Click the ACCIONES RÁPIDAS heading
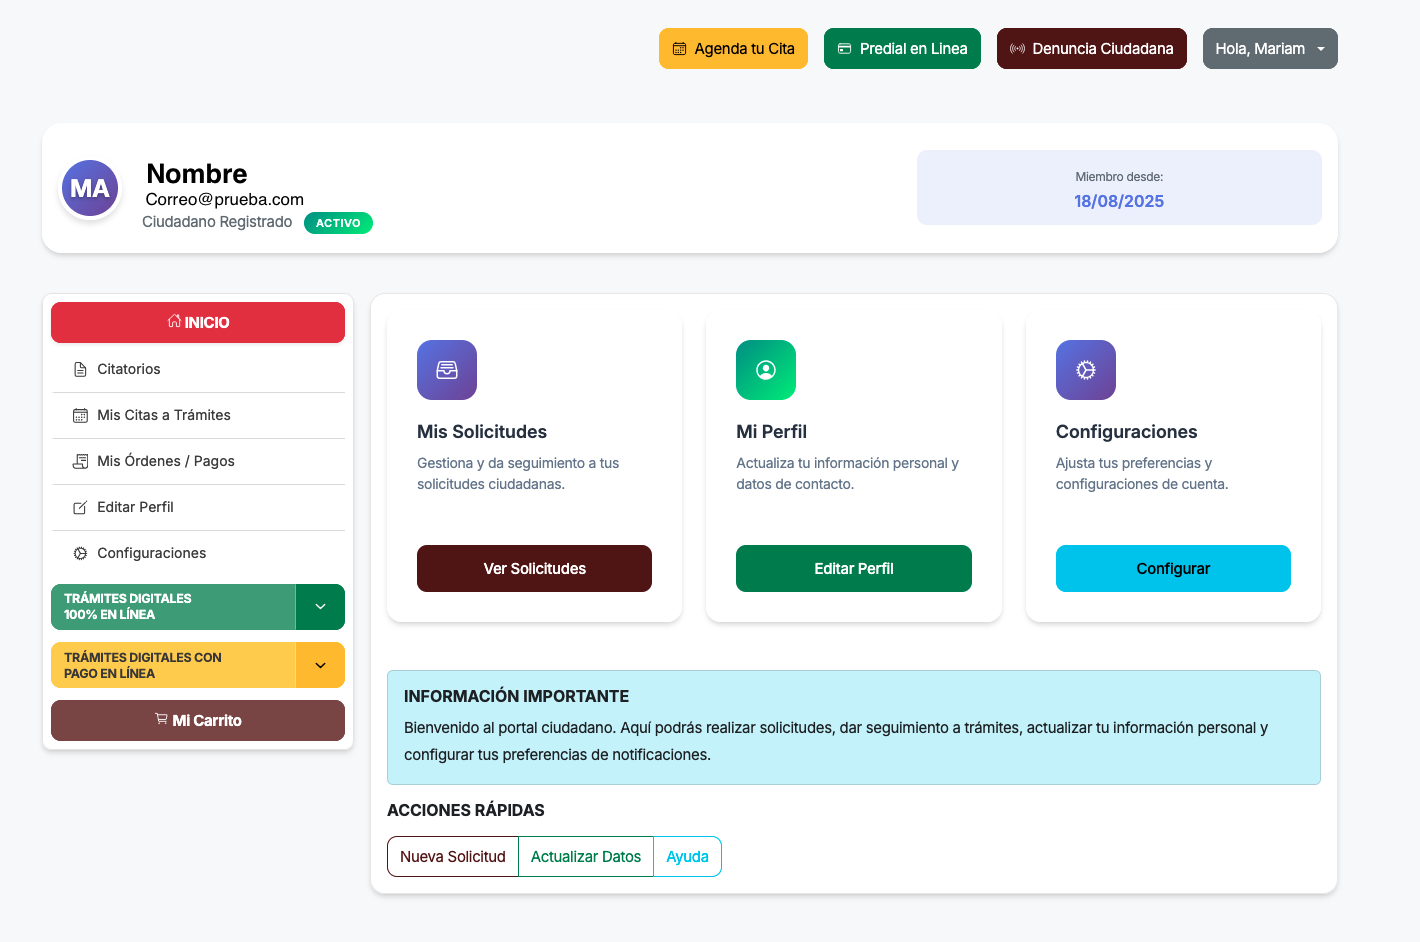The height and width of the screenshot is (942, 1420). click(466, 810)
